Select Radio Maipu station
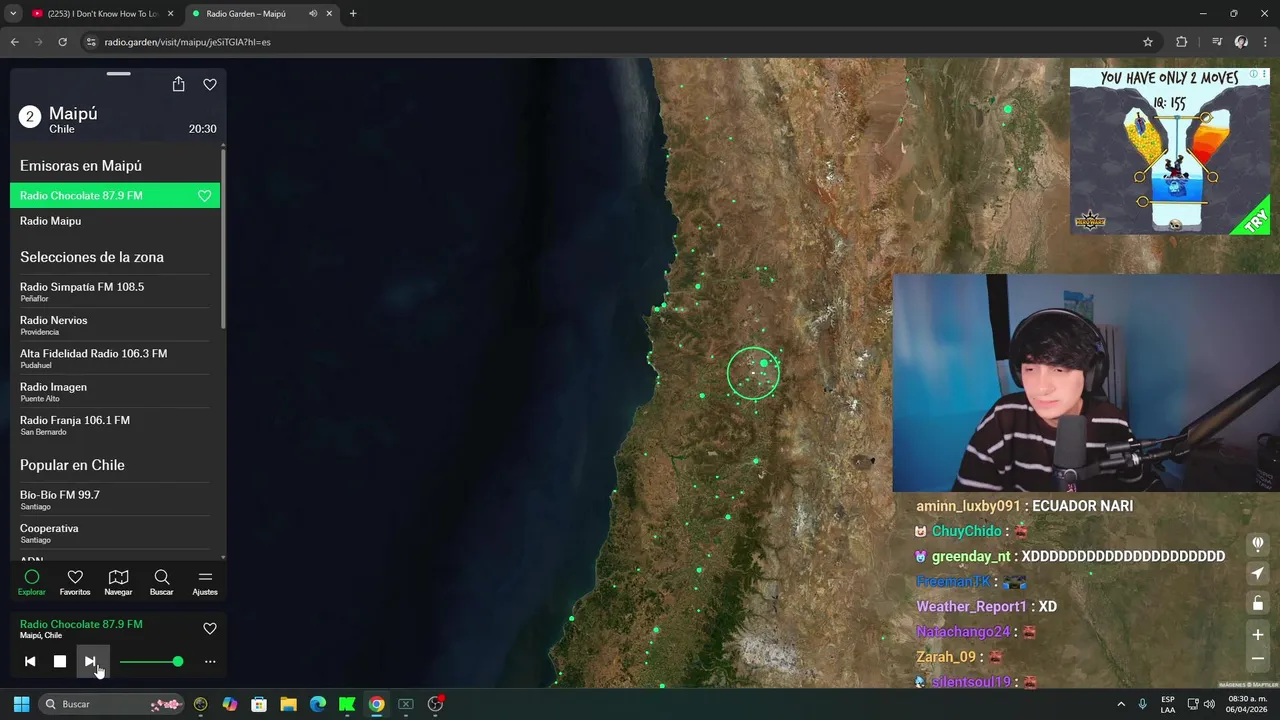Screen dimensions: 1280x720 (115, 221)
